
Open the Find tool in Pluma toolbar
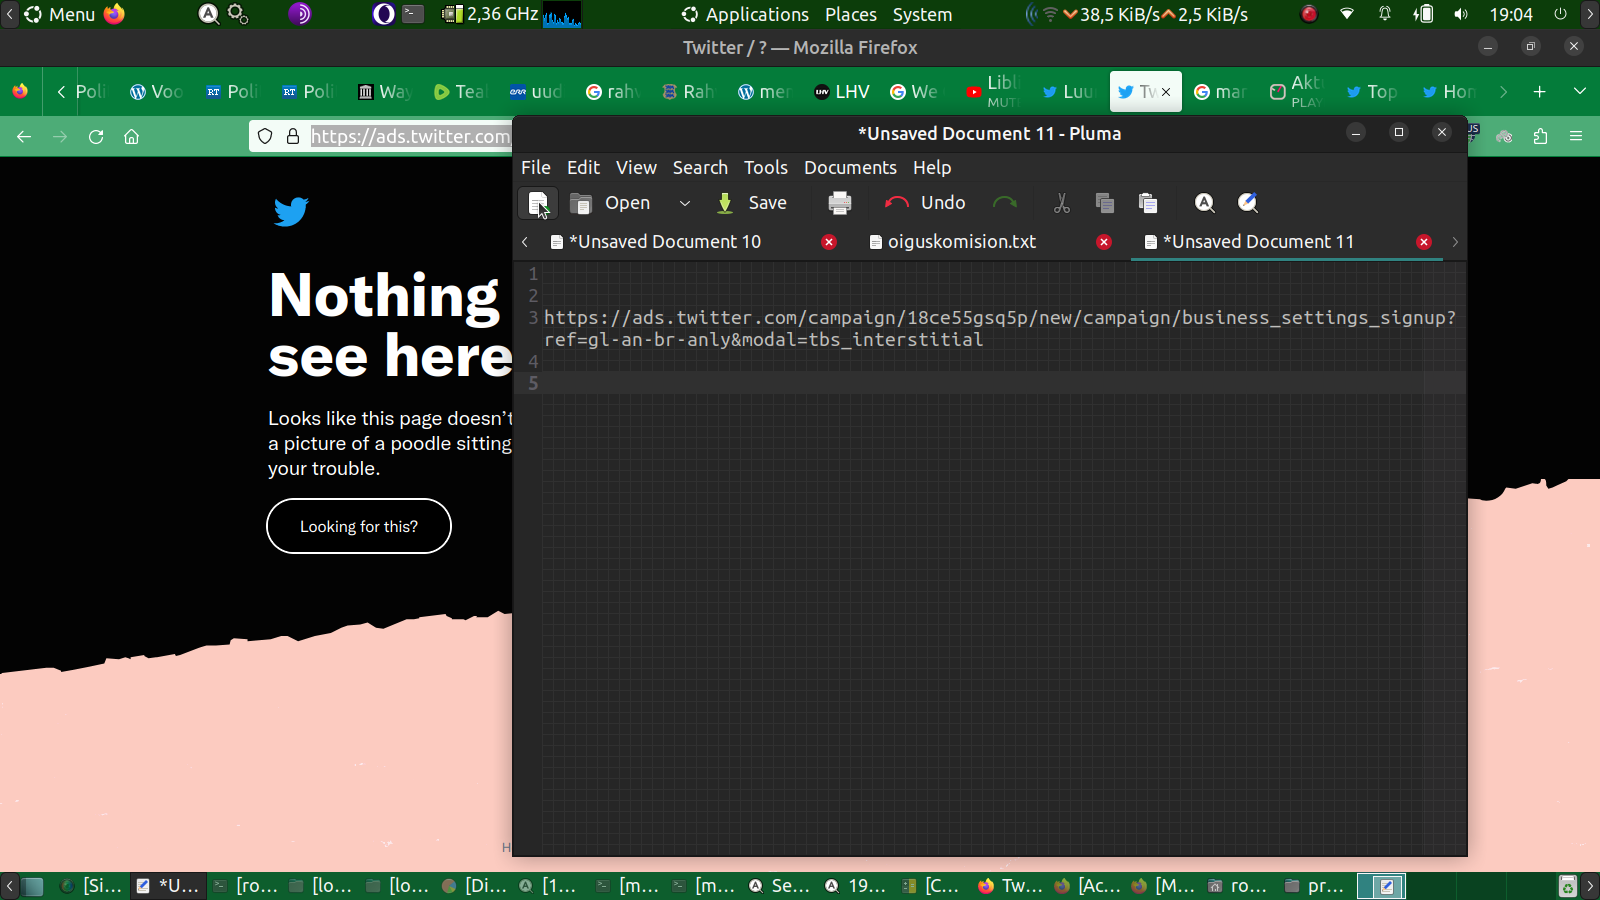click(1205, 203)
